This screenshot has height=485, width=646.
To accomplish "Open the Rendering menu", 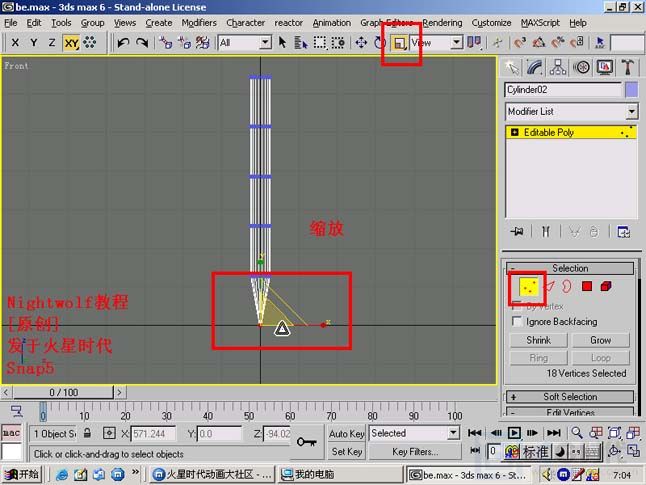I will click(x=442, y=23).
